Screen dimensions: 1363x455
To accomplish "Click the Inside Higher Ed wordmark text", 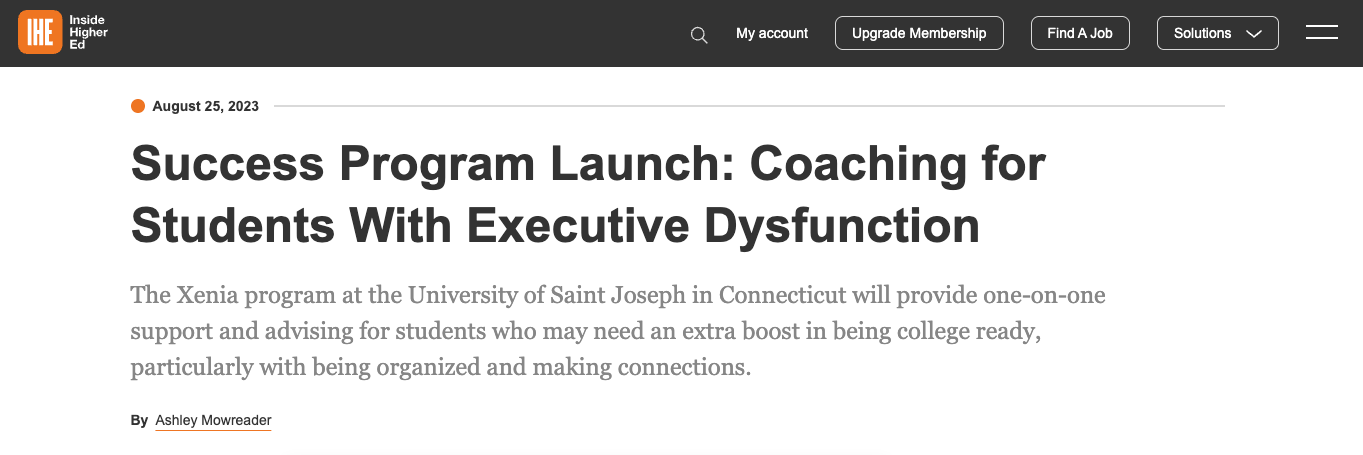I will point(88,33).
